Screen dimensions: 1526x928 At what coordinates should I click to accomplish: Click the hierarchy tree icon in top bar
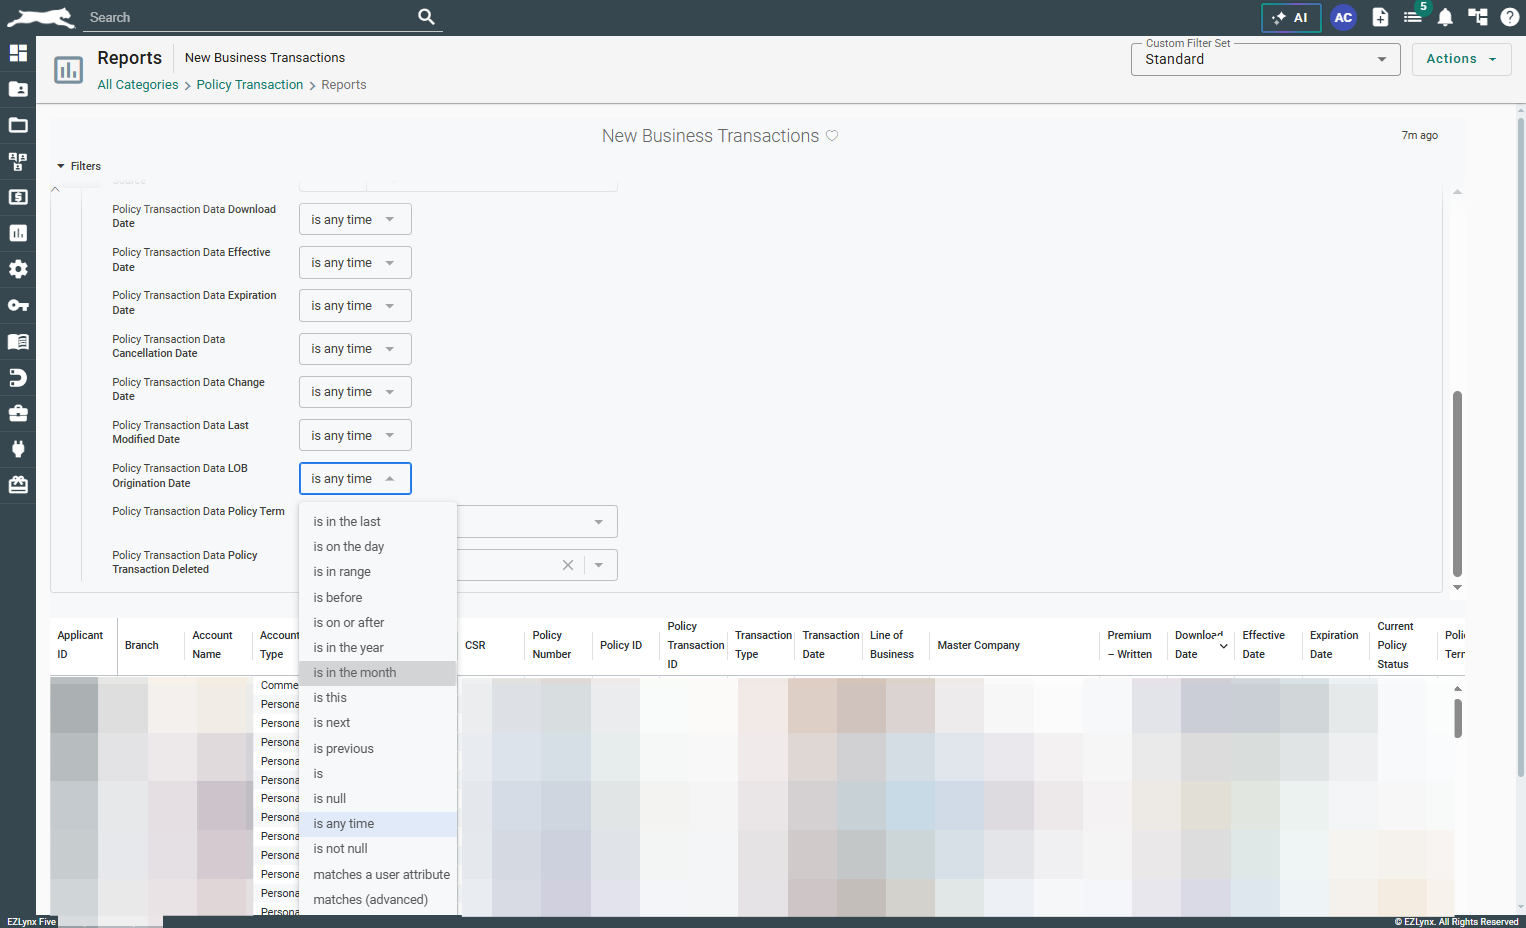(x=1477, y=17)
